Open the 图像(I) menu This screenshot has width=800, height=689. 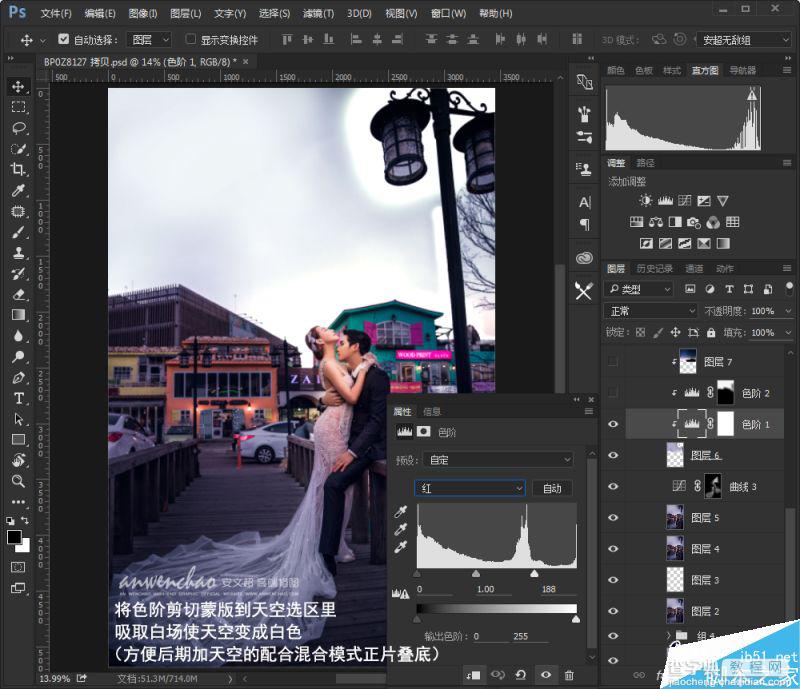click(142, 13)
